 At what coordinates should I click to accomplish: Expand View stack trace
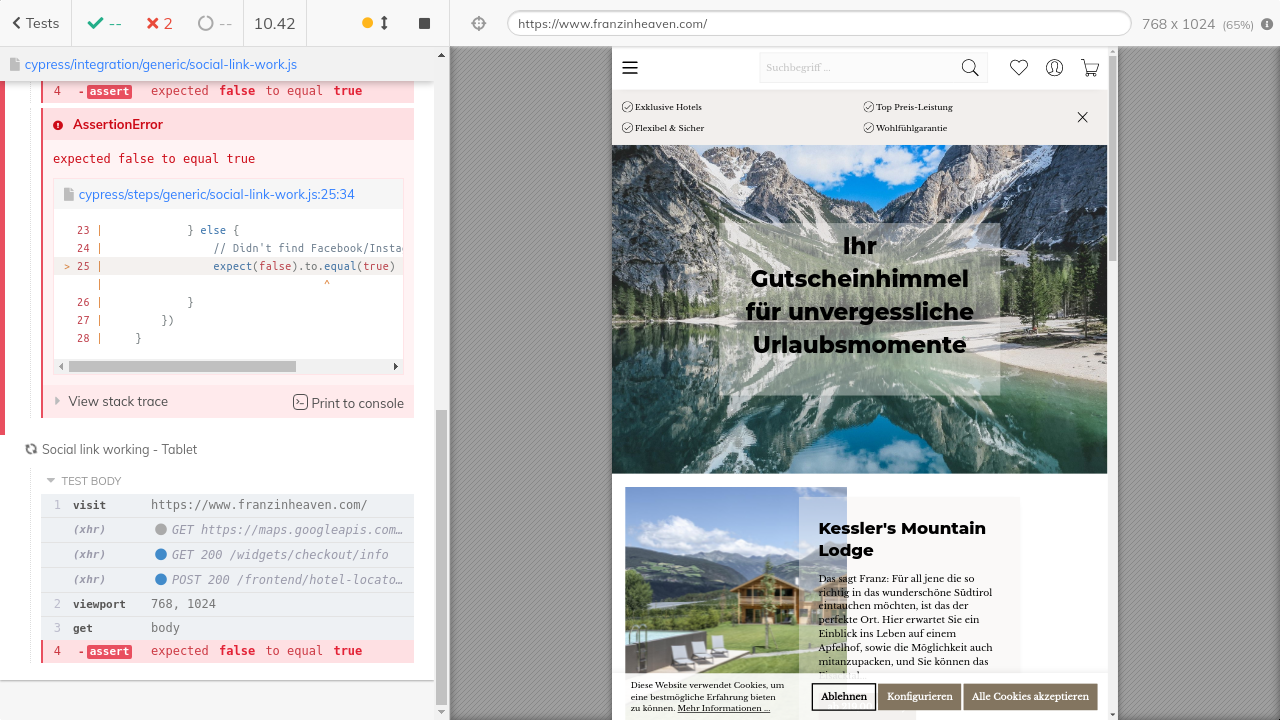click(117, 401)
